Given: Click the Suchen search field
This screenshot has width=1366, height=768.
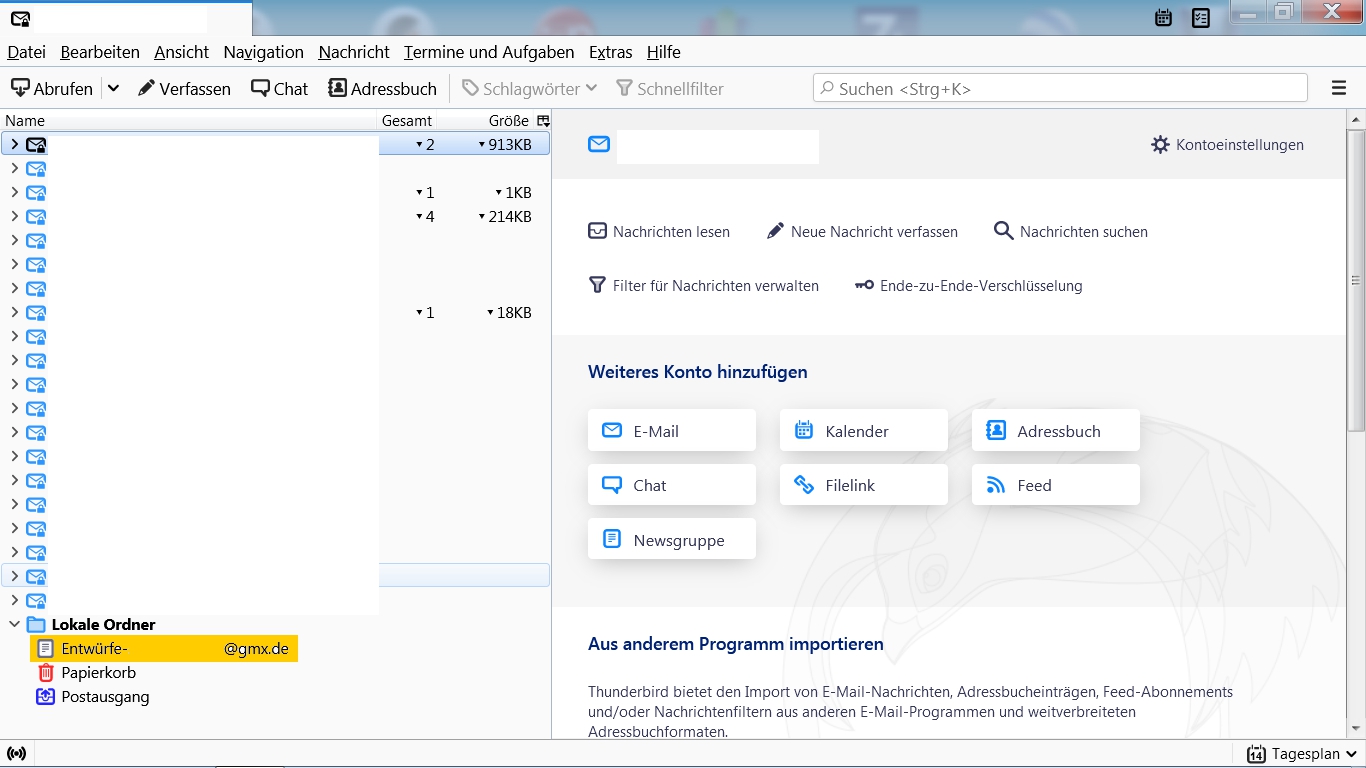Looking at the screenshot, I should click(x=1060, y=88).
